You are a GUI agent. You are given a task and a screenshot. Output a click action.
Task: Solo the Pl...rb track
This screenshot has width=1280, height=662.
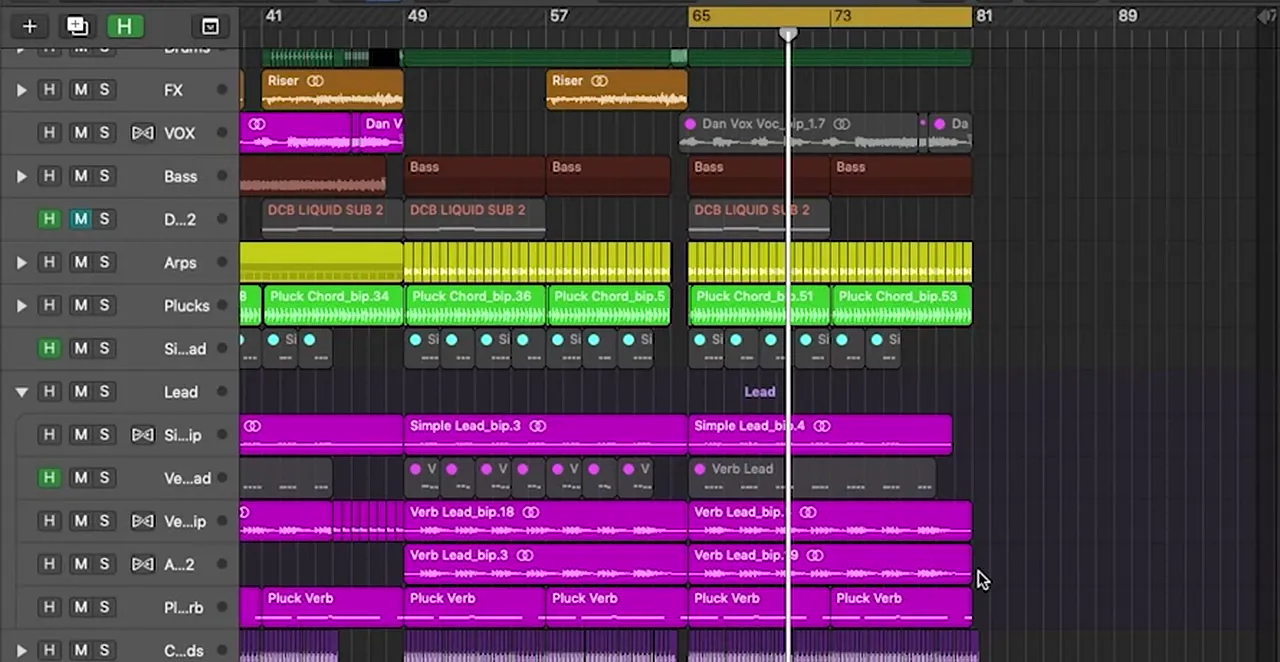(104, 607)
